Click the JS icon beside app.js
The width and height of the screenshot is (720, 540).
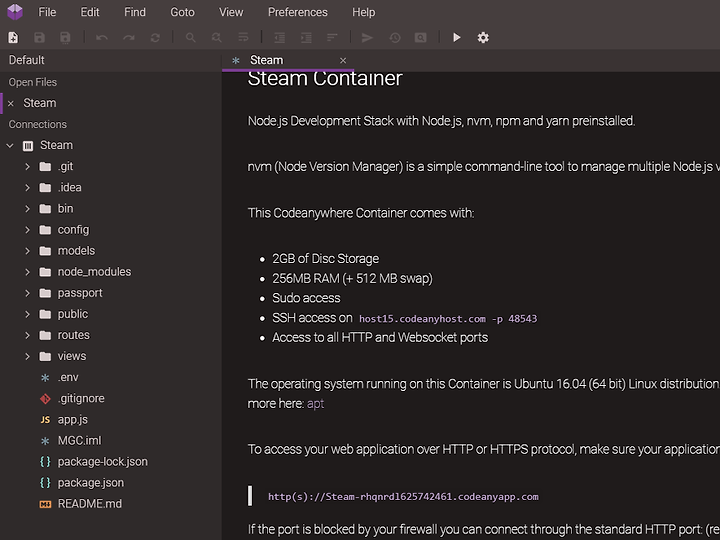coord(45,420)
